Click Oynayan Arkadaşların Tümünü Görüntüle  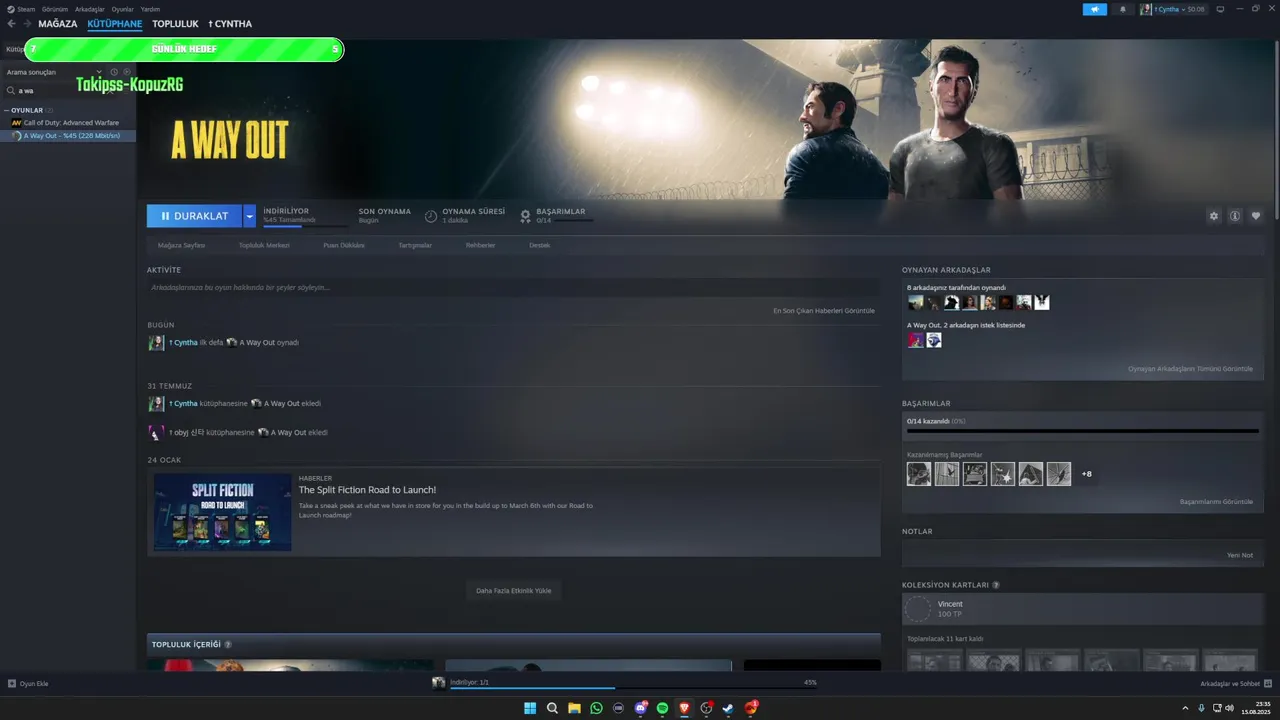[x=1190, y=369]
